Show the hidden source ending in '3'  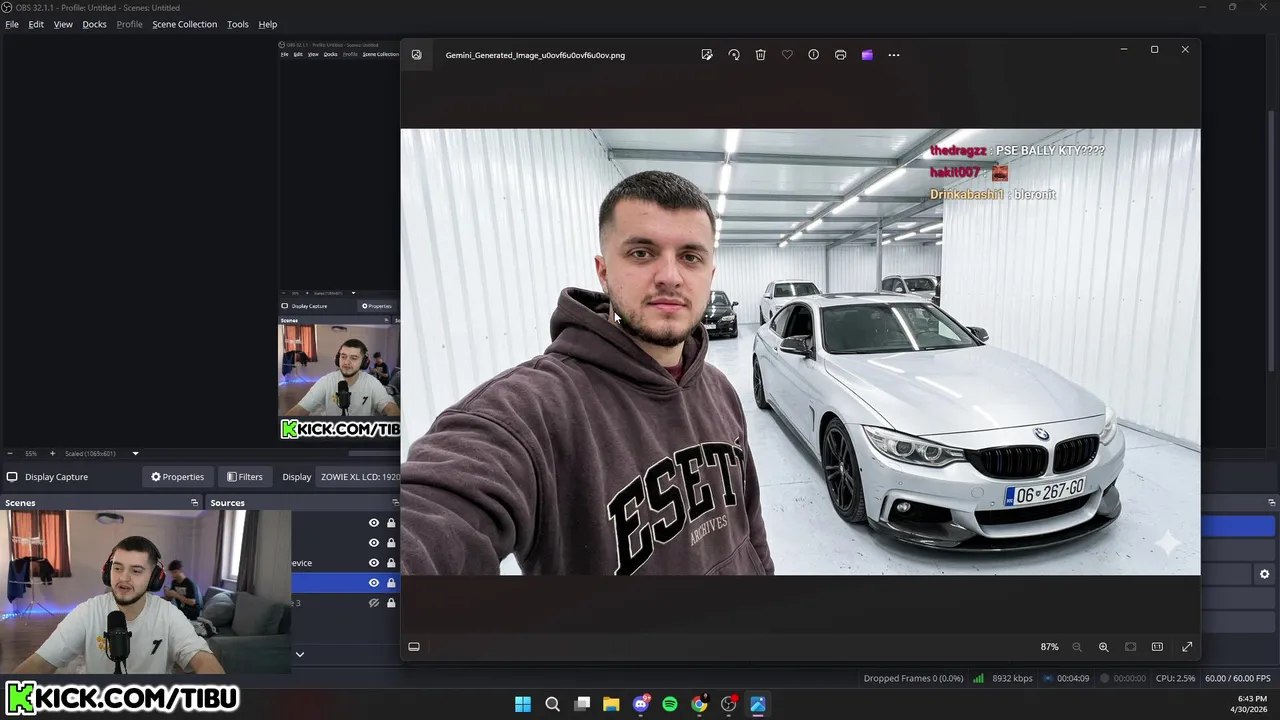374,603
